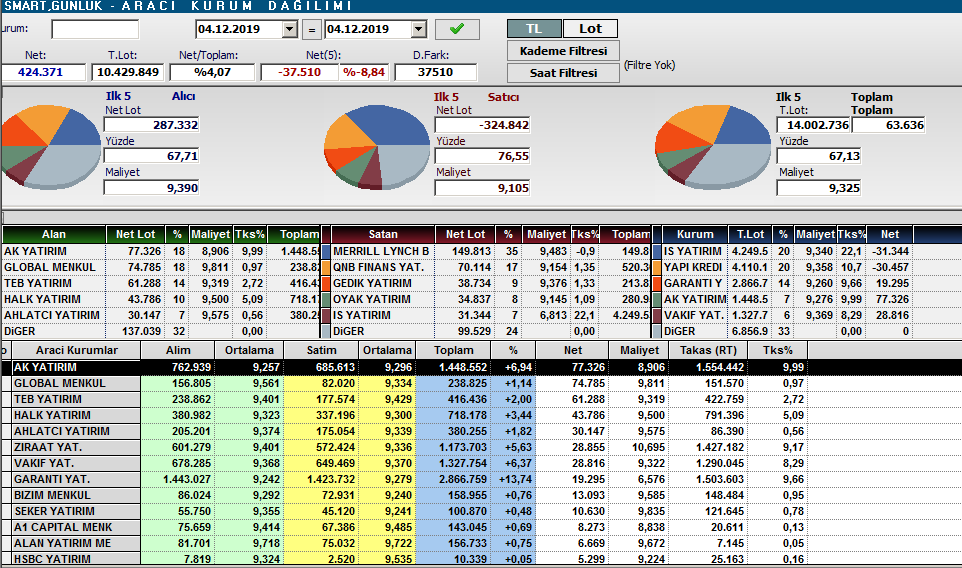Click maroon swatch beside VAKIF YAT. in Kurum table
The image size is (962, 568).
click(x=657, y=315)
